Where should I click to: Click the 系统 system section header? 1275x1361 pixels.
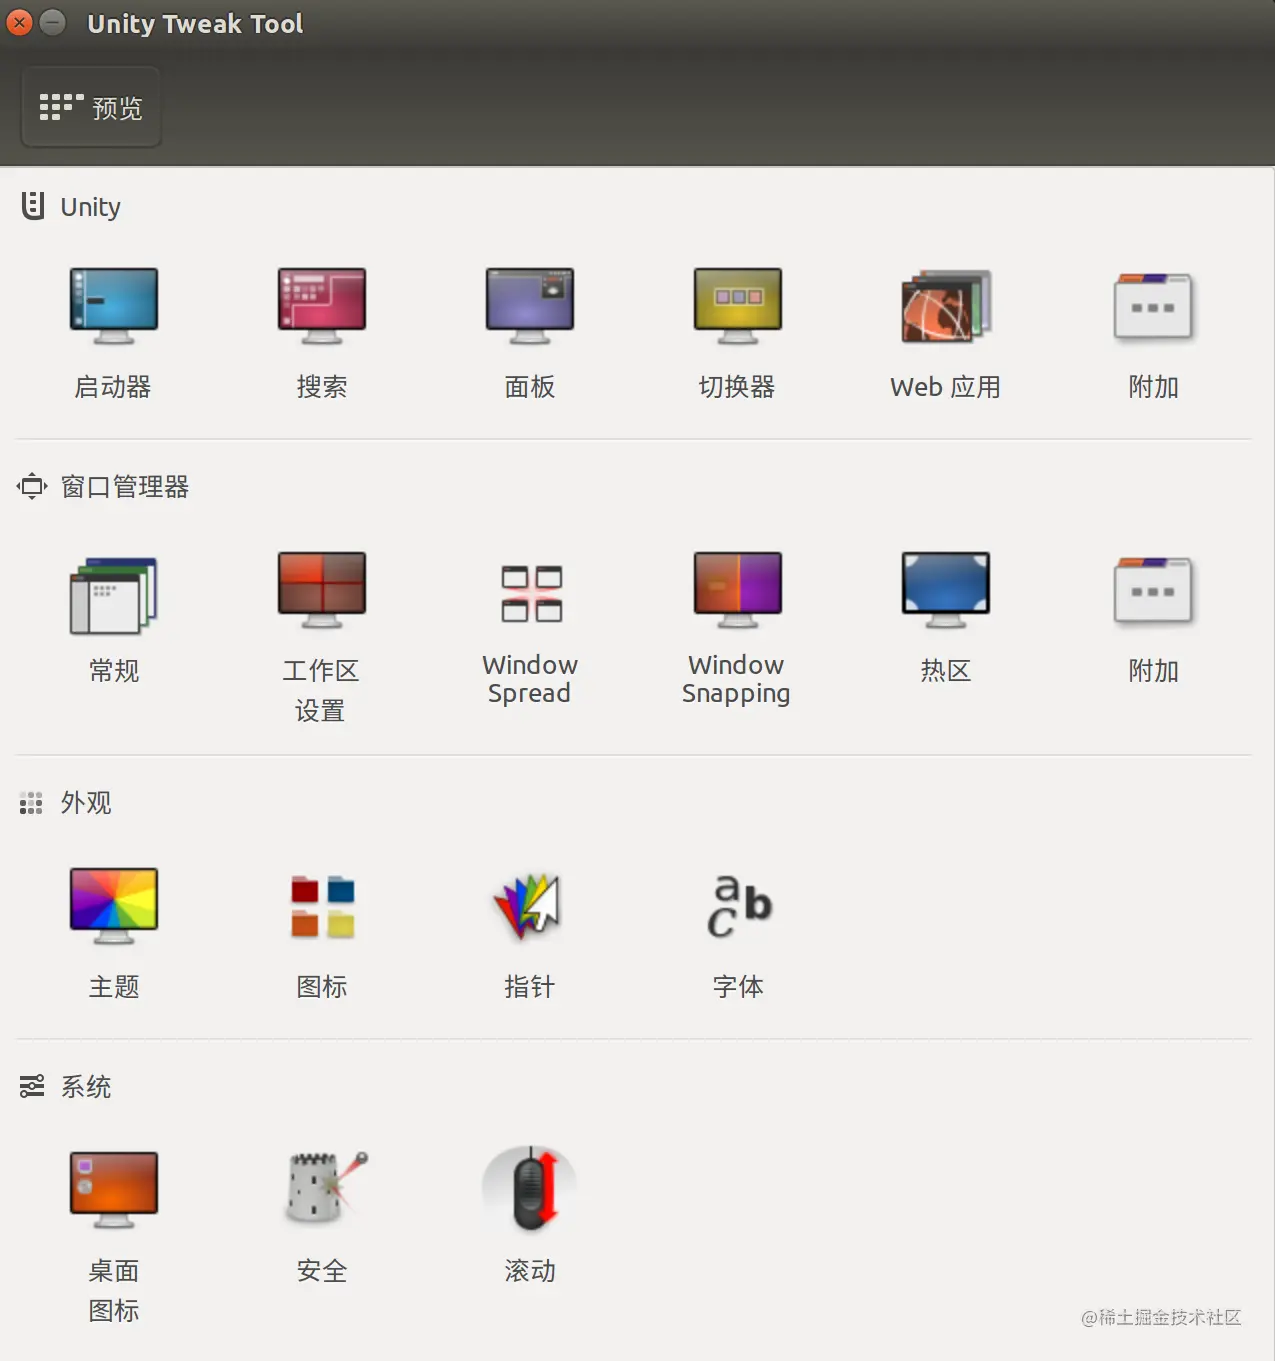[66, 1087]
